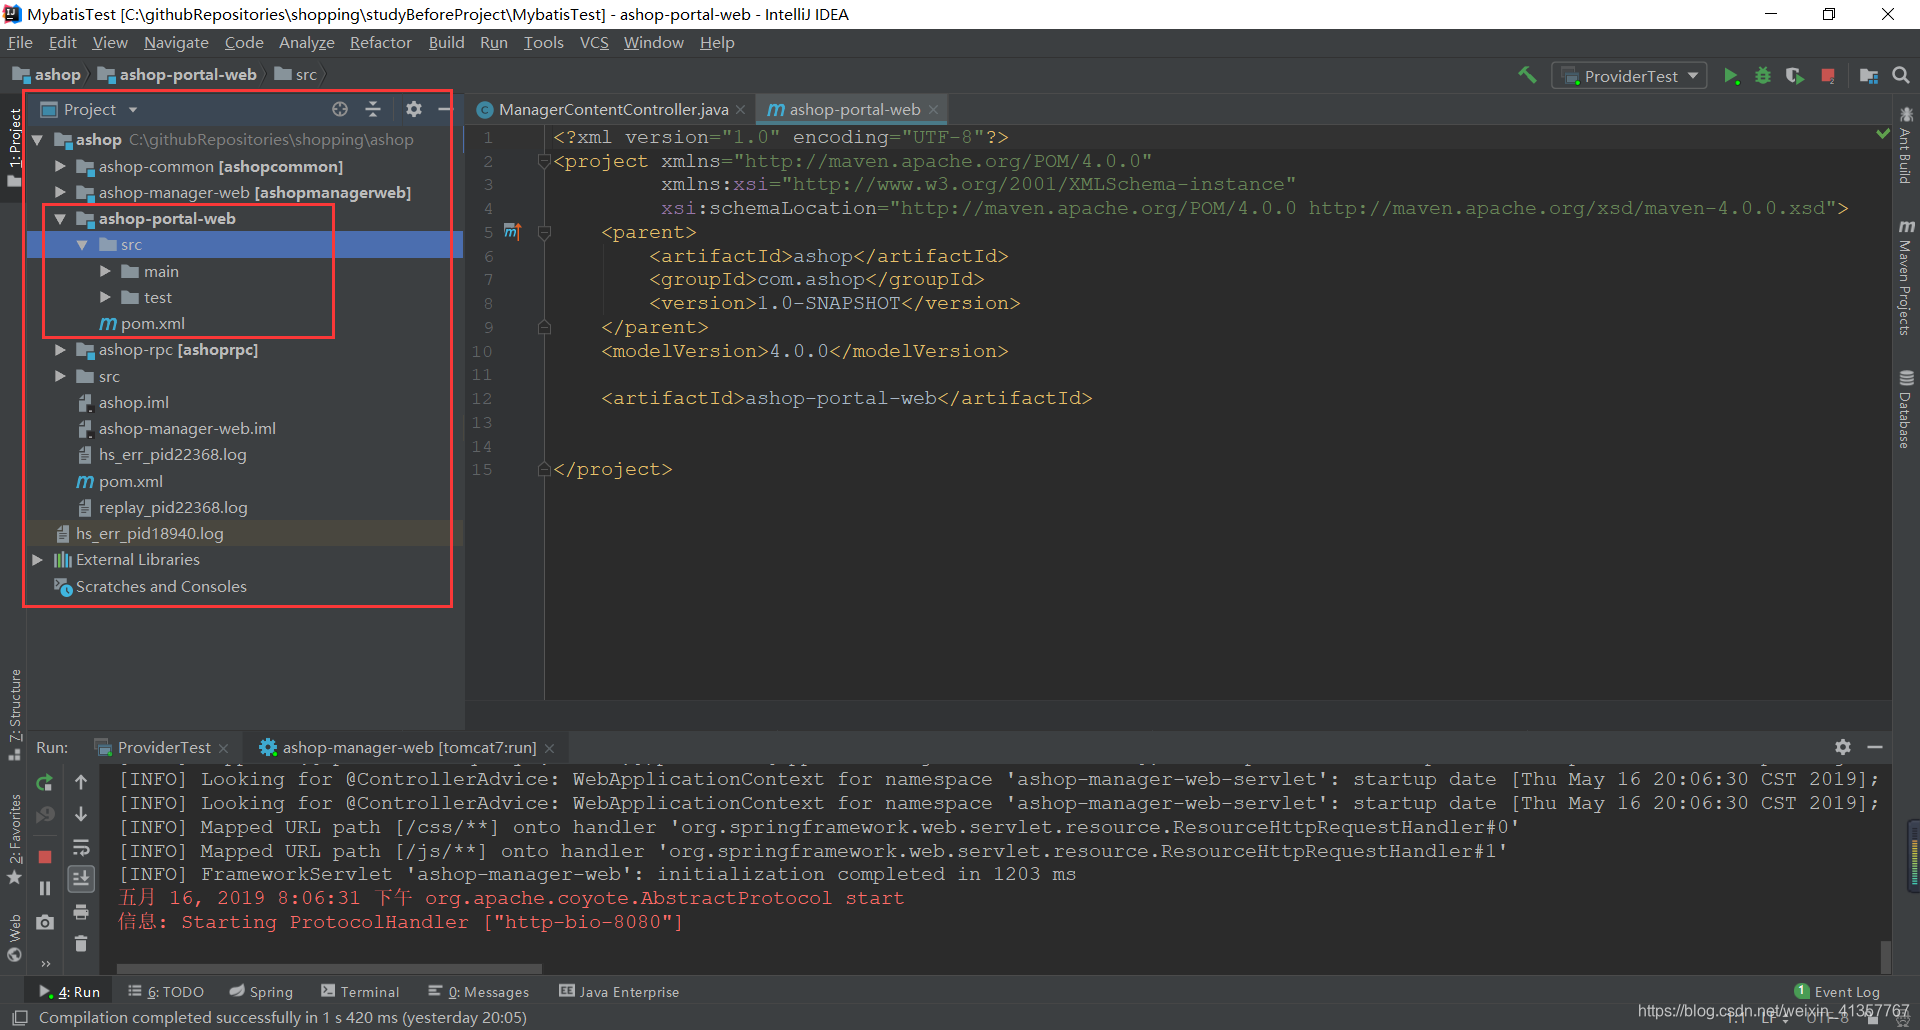This screenshot has width=1920, height=1030.
Task: Open the Navigate menu
Action: (176, 42)
